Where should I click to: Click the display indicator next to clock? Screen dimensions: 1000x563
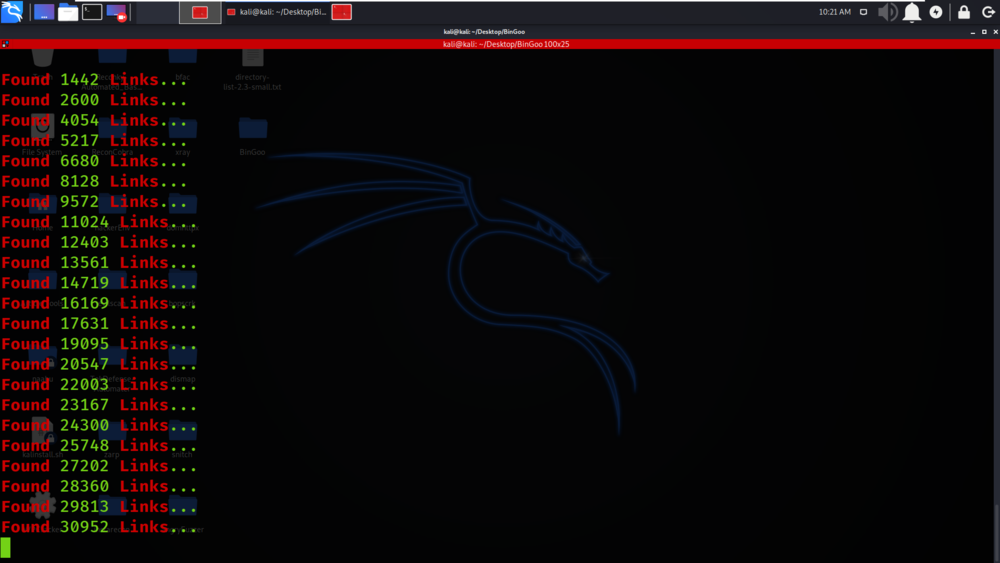click(864, 12)
